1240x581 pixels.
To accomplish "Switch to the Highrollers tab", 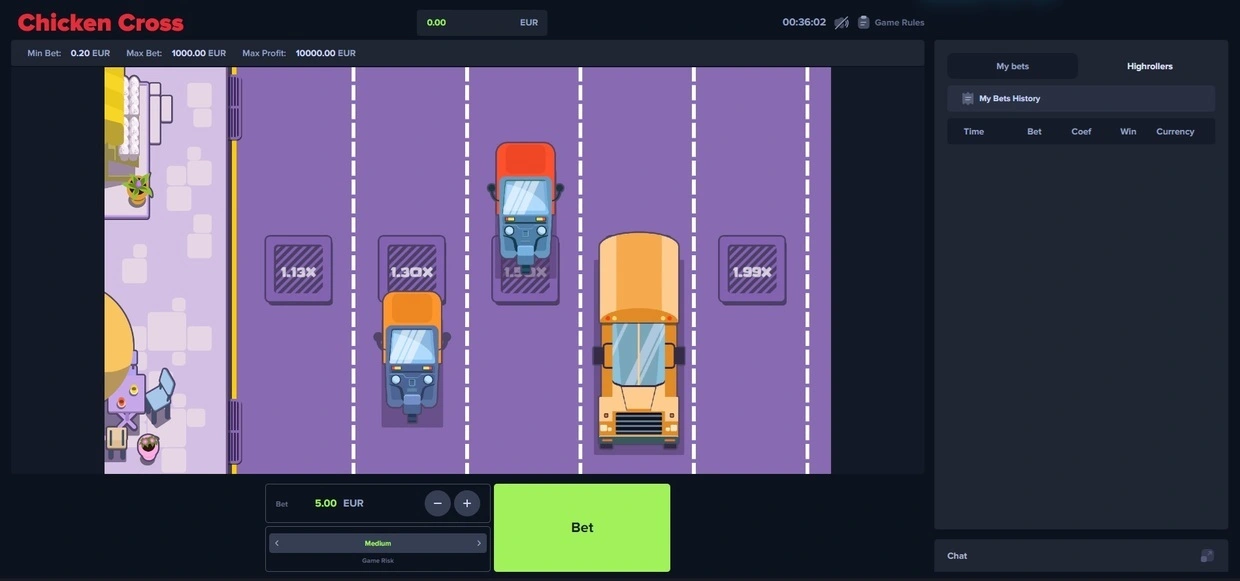I will pyautogui.click(x=1150, y=66).
